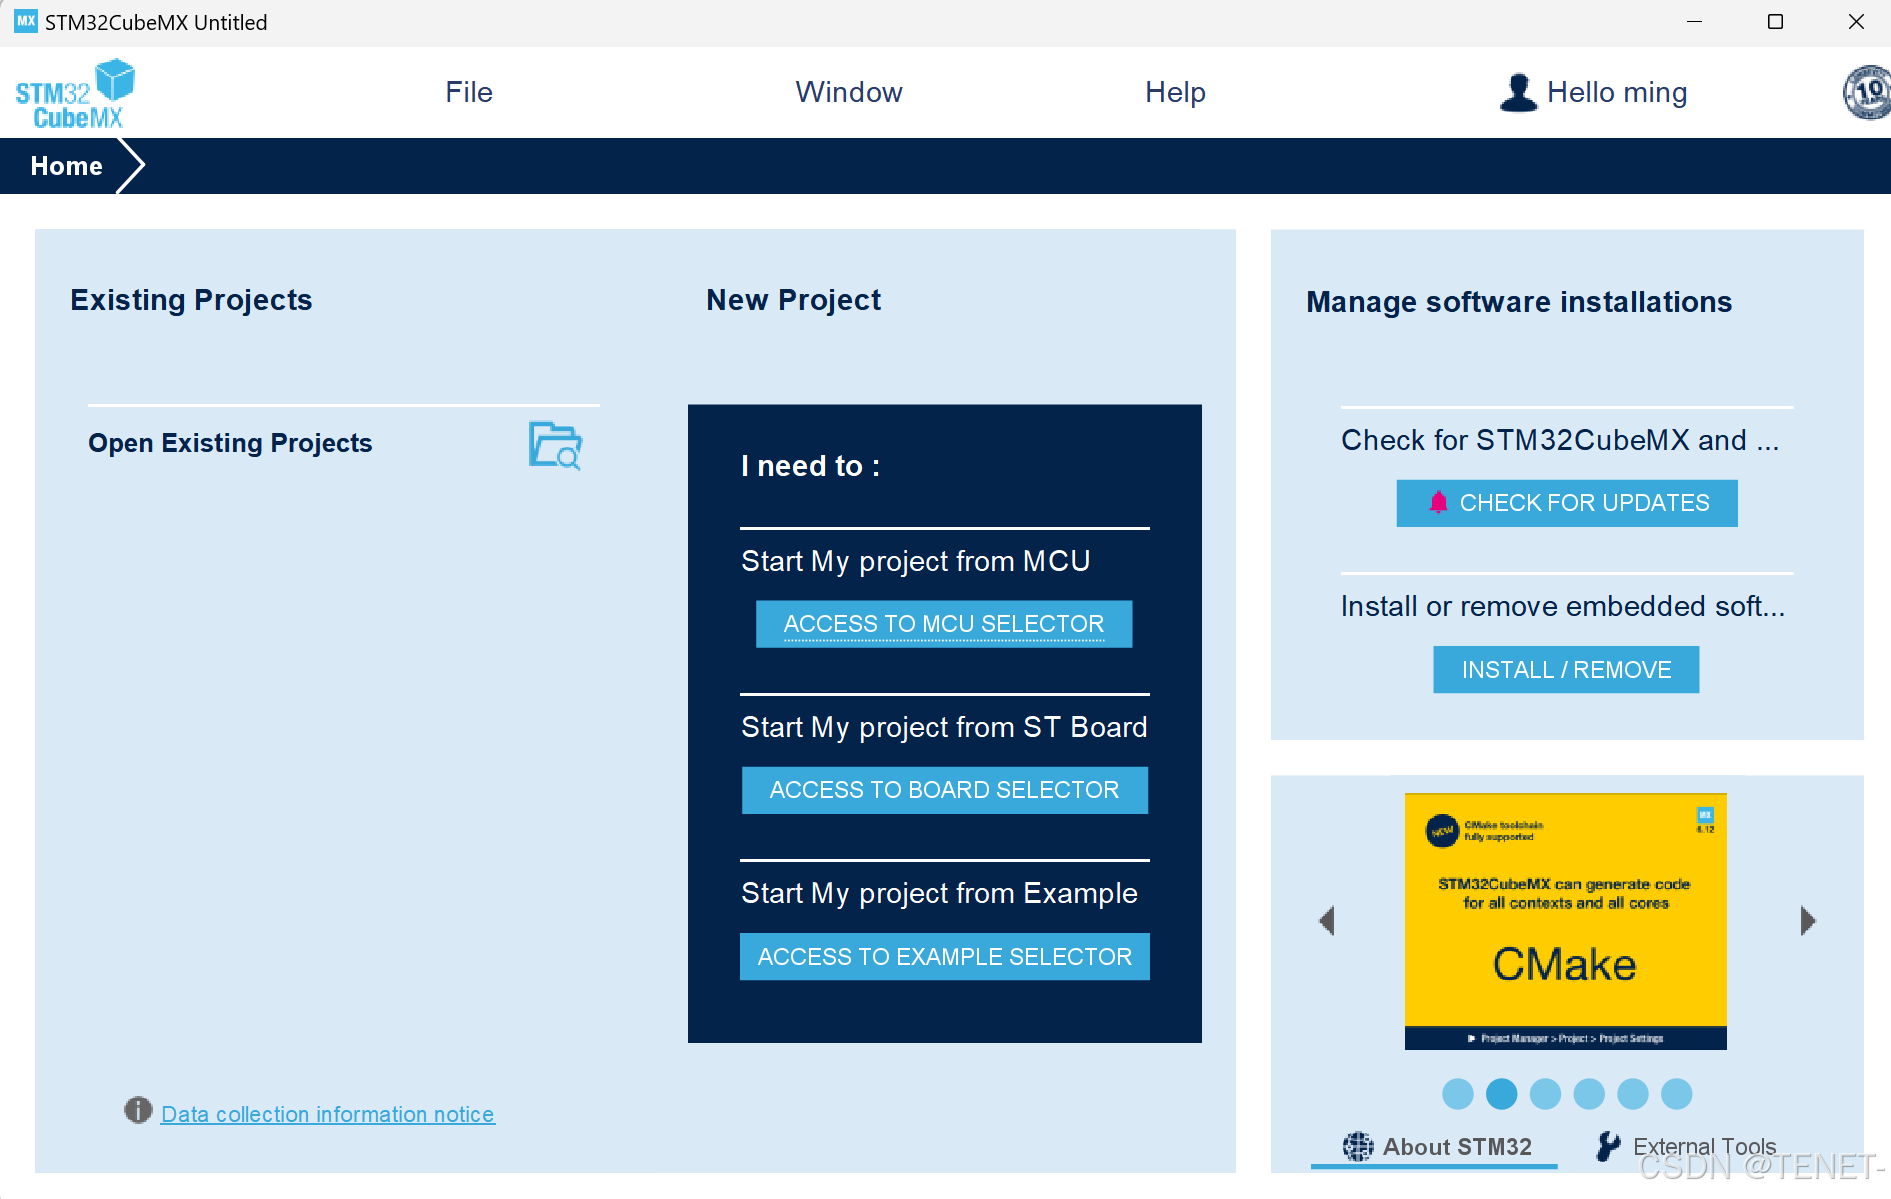Click ACCESS TO MCU SELECTOR button
The height and width of the screenshot is (1199, 1891).
coord(944,624)
